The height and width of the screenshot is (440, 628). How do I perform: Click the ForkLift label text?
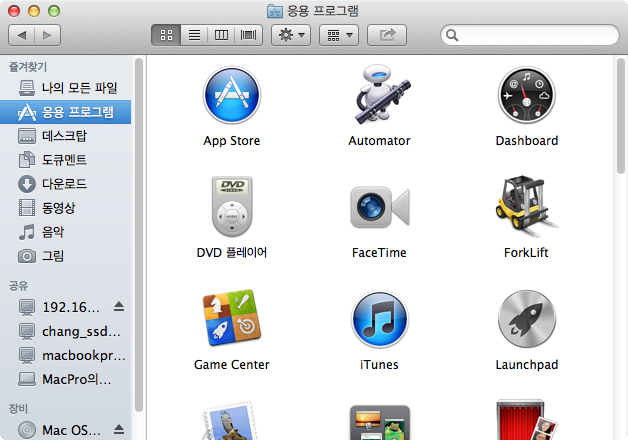pyautogui.click(x=526, y=253)
